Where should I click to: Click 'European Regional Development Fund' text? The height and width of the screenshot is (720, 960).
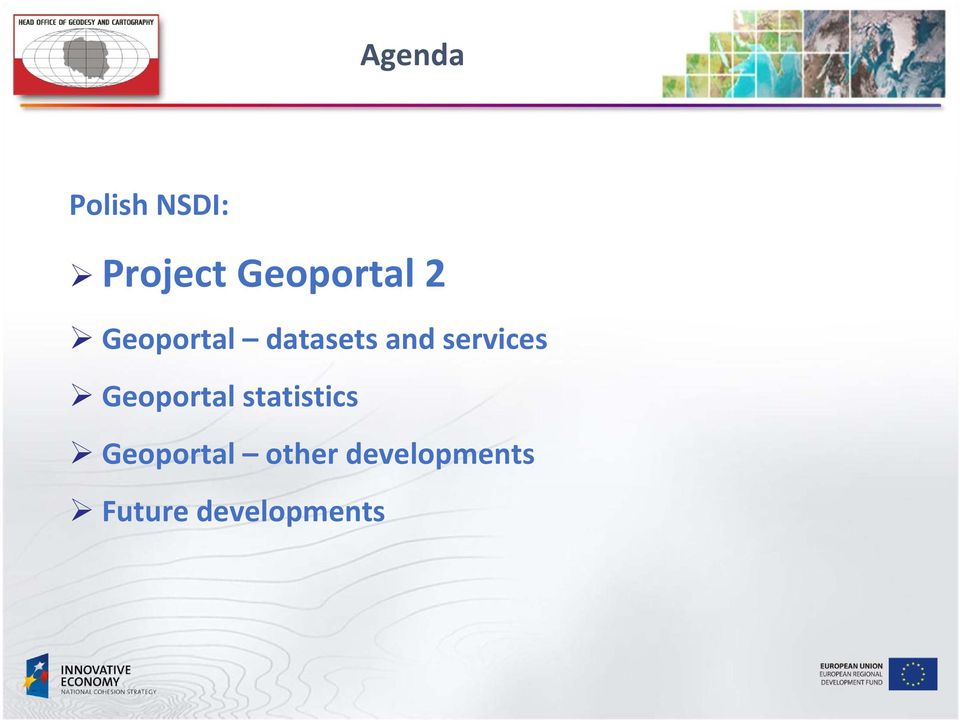[851, 678]
